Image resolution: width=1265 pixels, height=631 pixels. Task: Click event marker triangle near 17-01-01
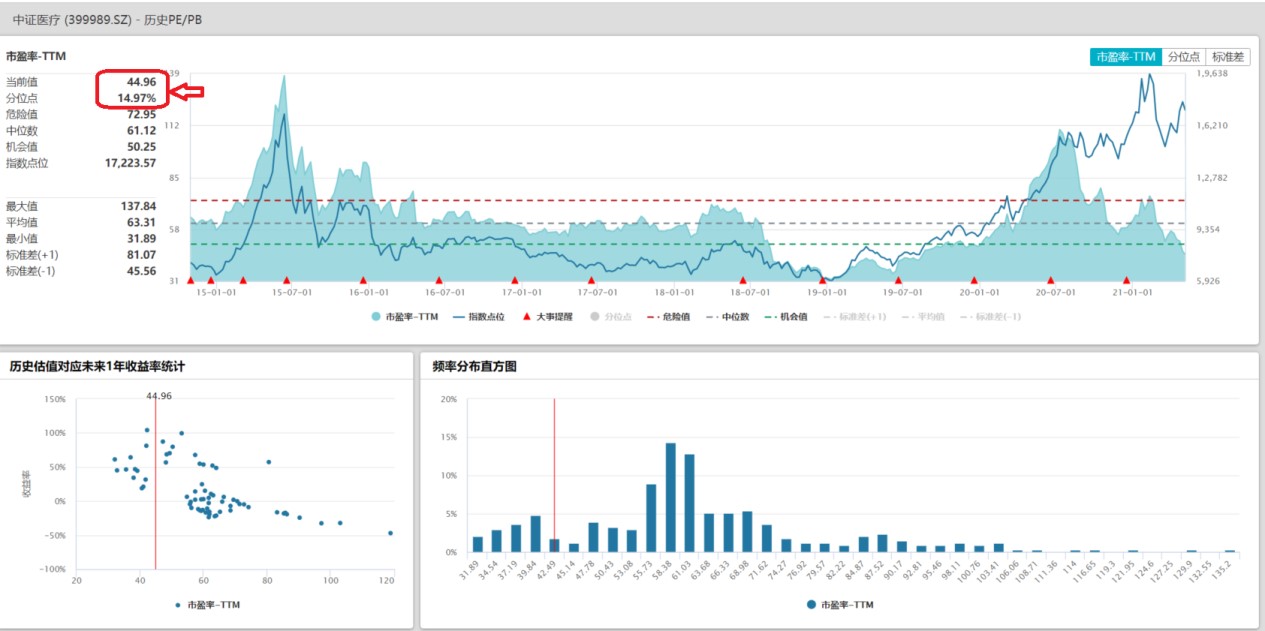[x=515, y=281]
